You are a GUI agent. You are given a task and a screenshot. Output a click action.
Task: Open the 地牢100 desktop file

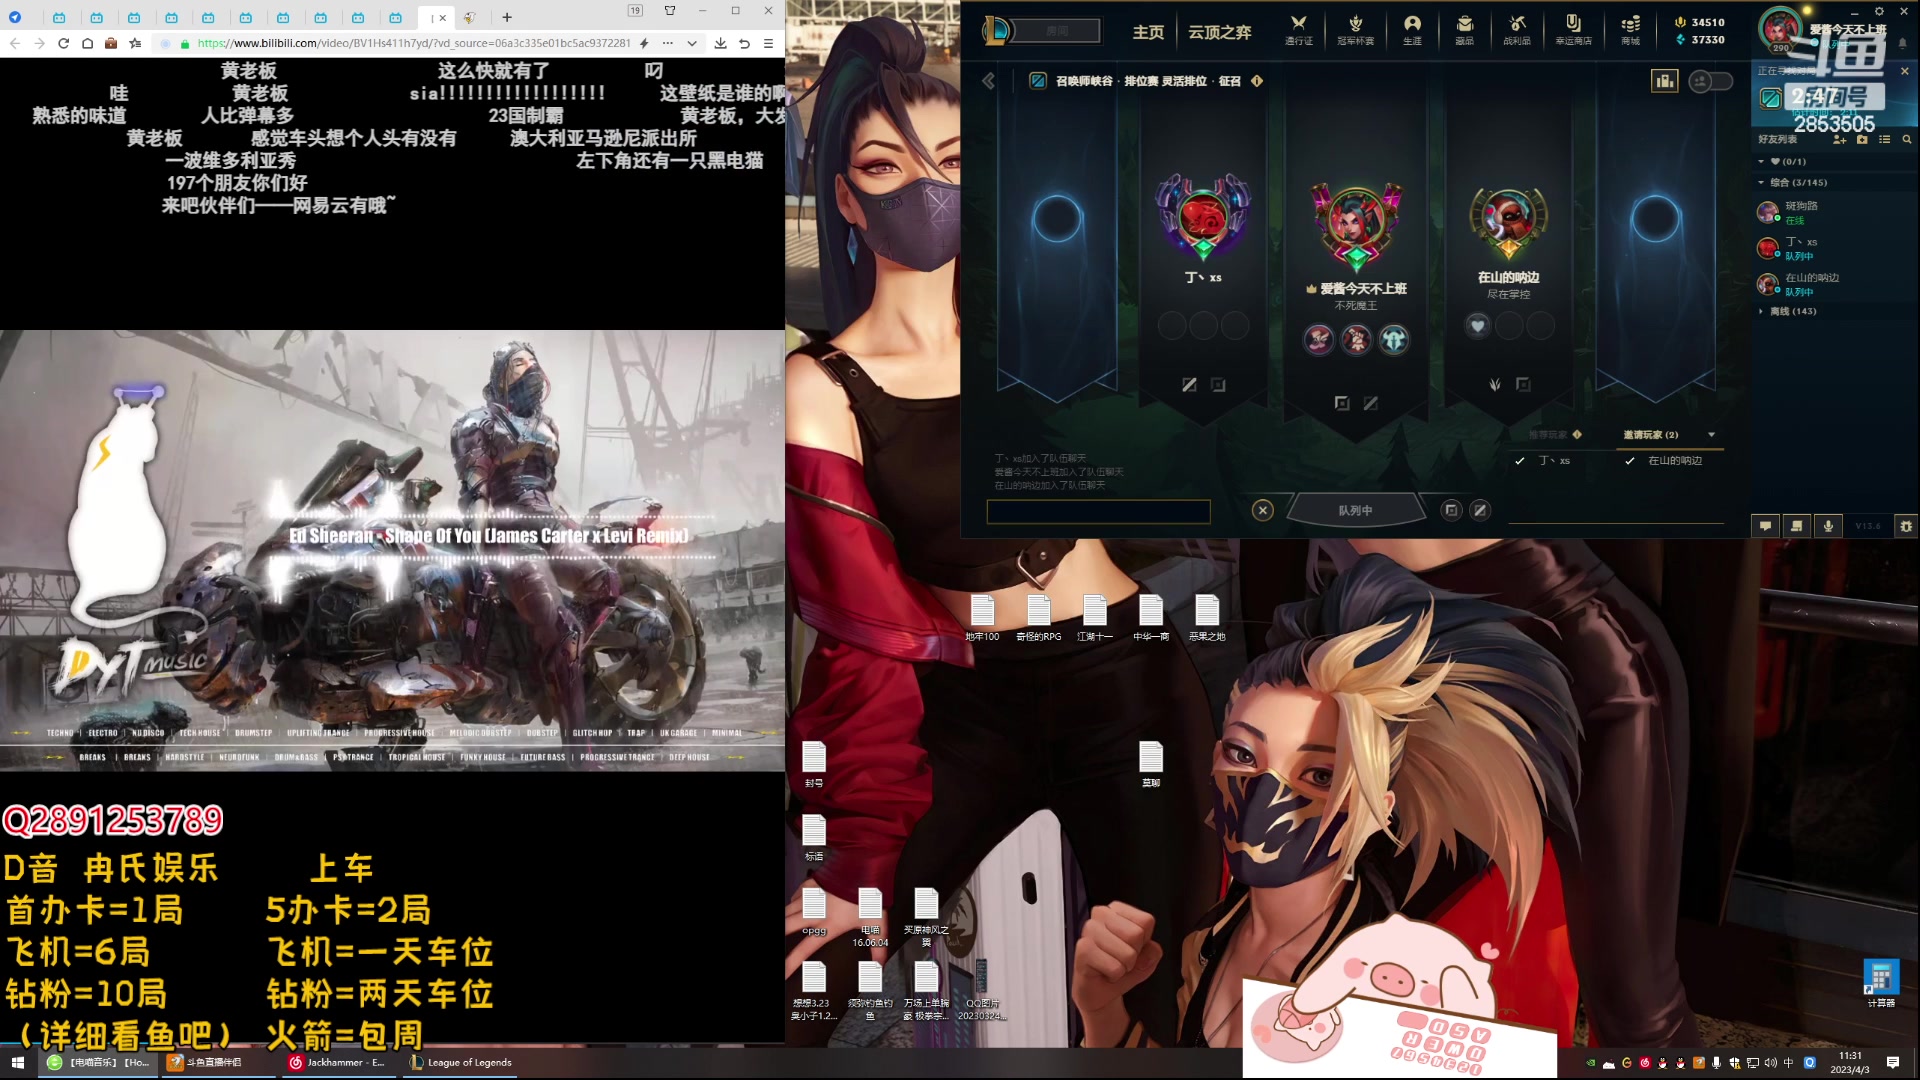point(982,617)
